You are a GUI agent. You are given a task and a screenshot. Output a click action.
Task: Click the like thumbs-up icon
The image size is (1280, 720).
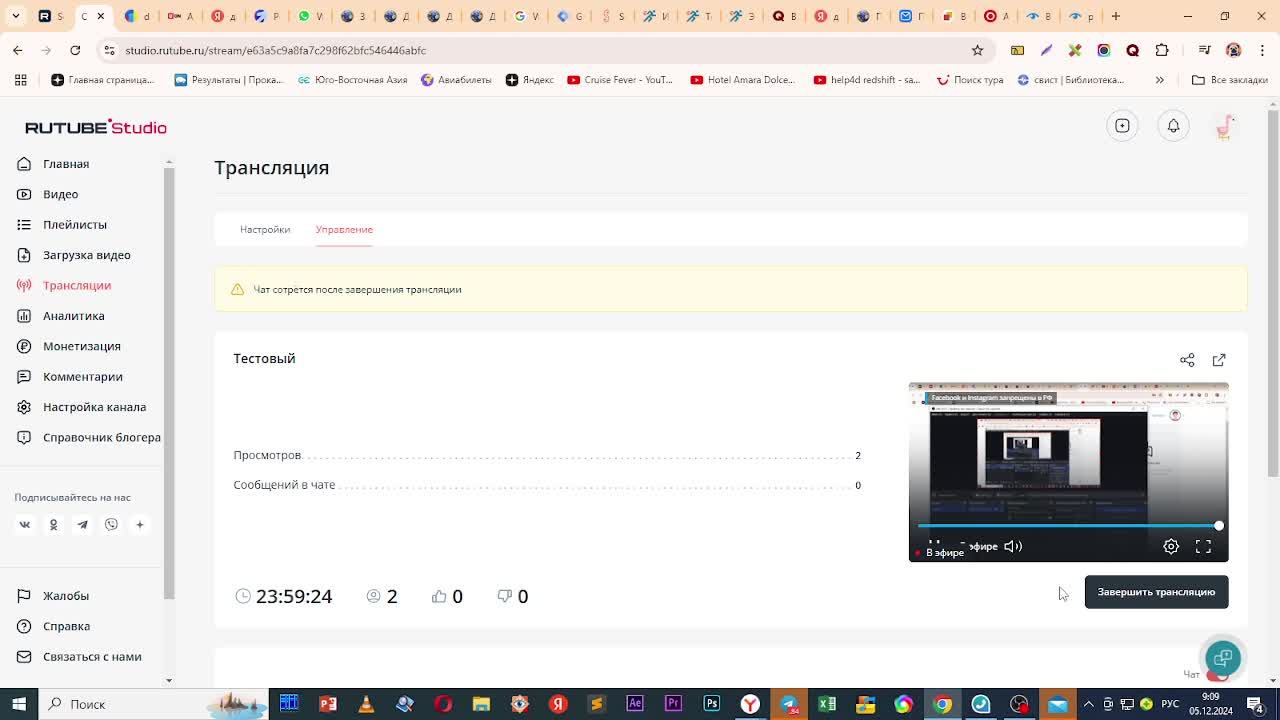[x=439, y=596]
